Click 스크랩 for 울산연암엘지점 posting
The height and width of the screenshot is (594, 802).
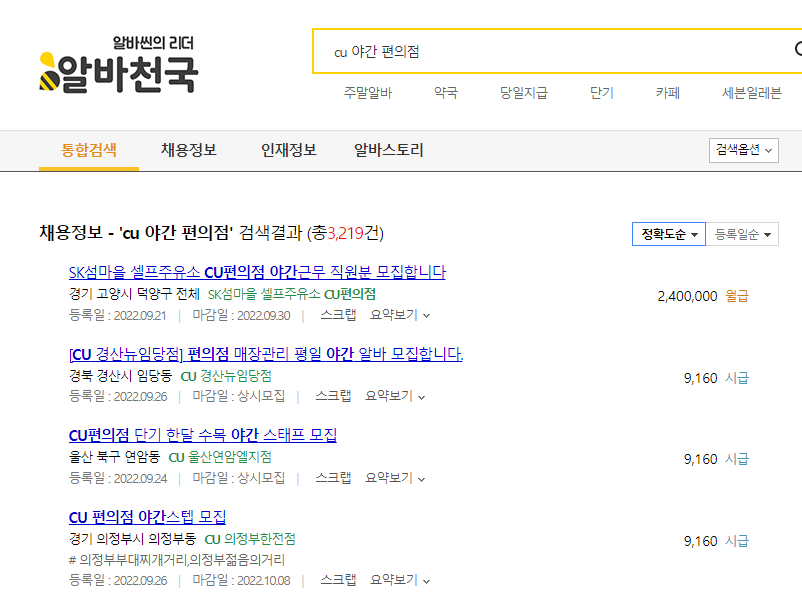point(333,478)
